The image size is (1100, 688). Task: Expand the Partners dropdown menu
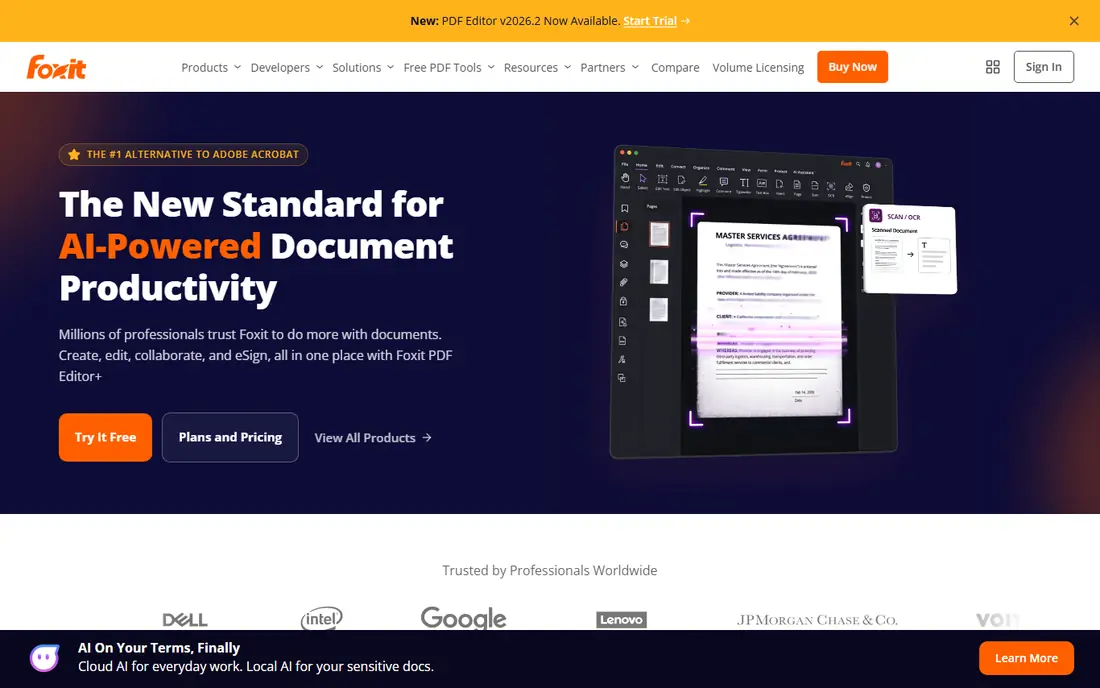[x=609, y=67]
